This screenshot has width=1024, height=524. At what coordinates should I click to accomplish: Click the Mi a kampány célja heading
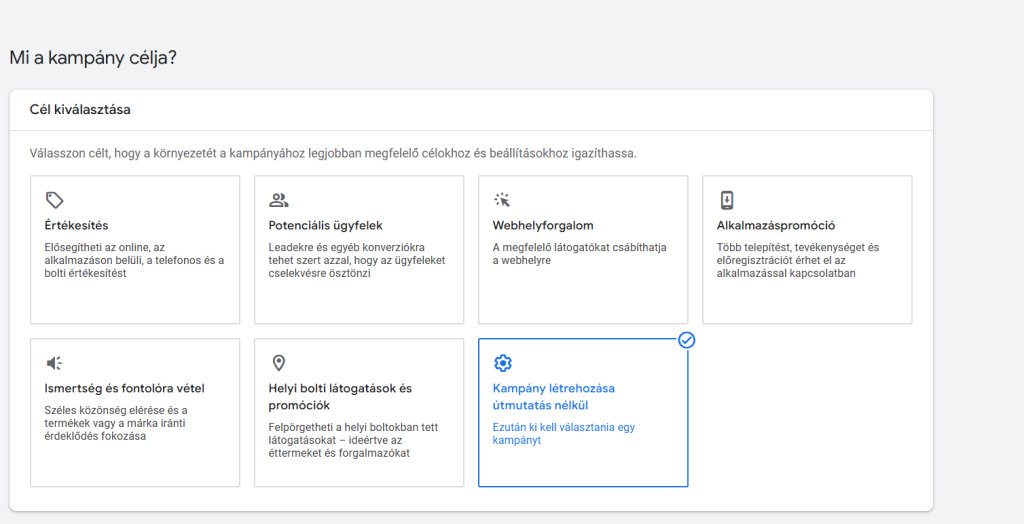93,58
